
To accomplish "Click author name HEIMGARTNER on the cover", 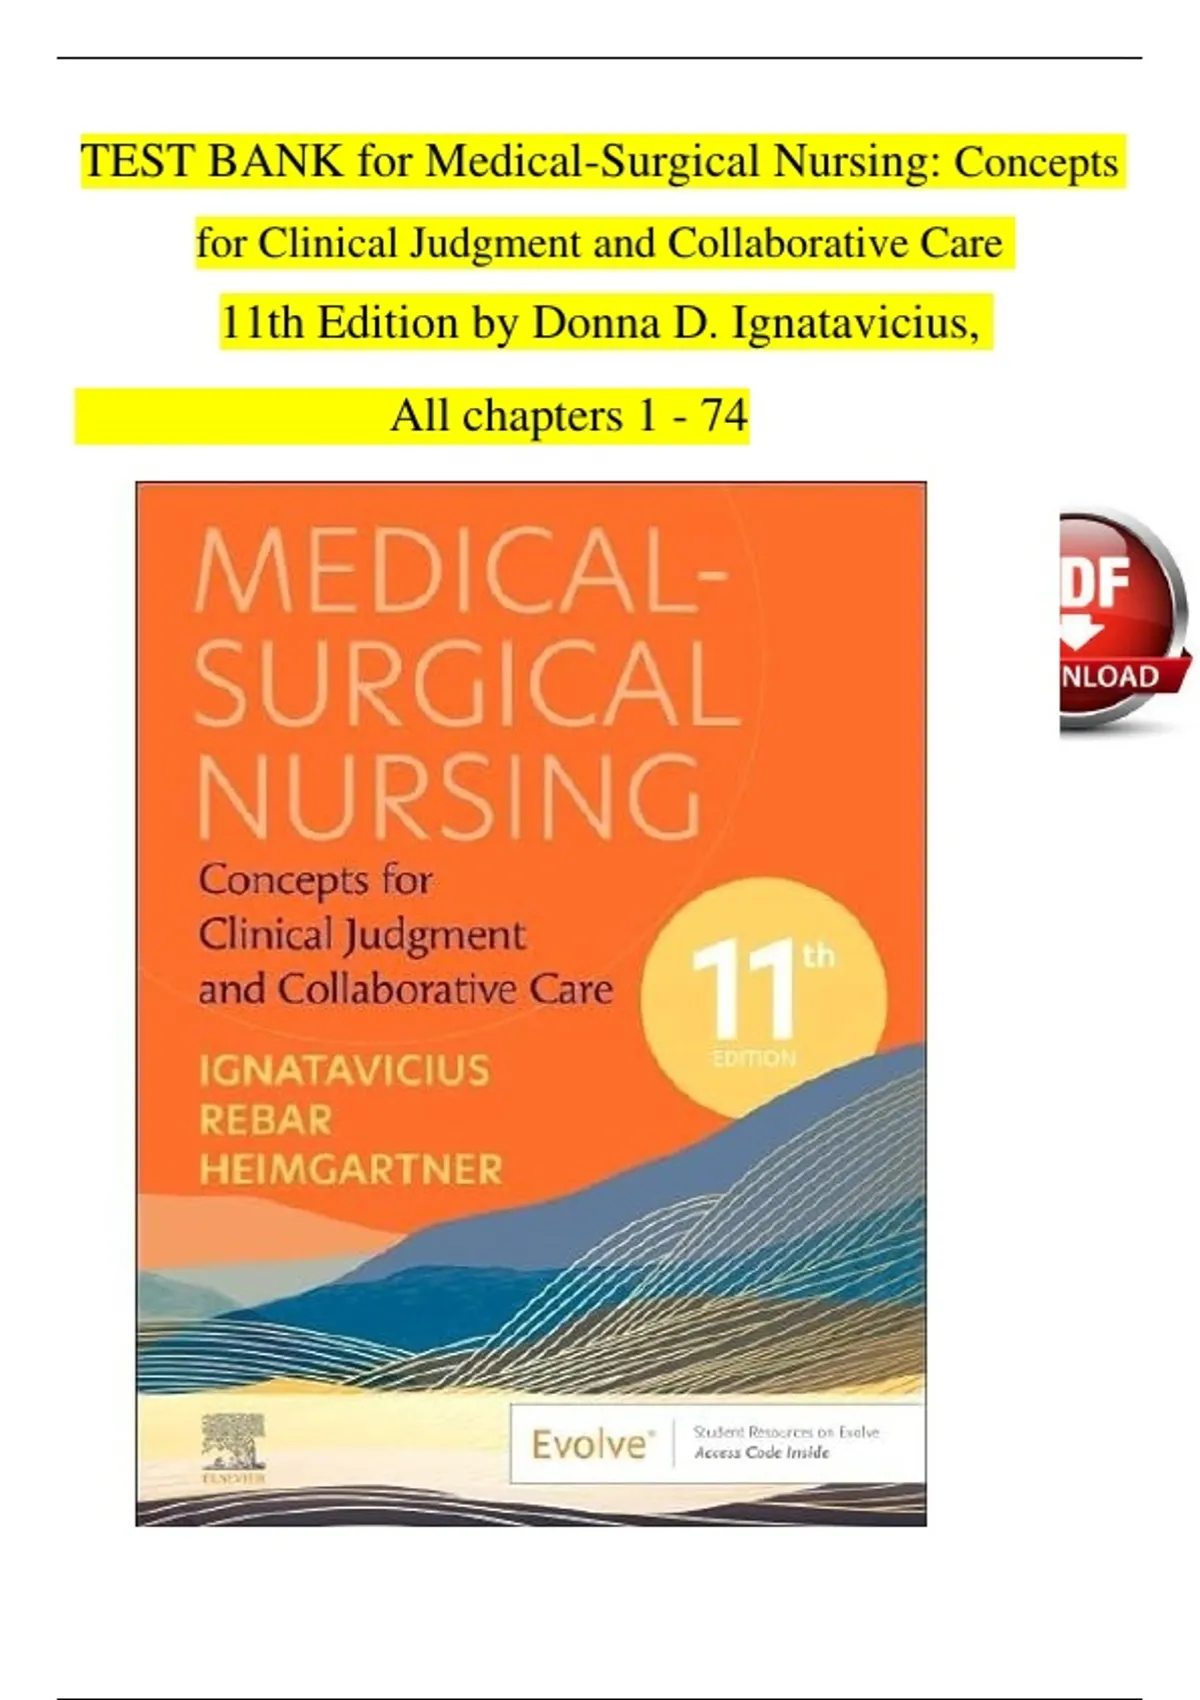I will pos(351,1169).
